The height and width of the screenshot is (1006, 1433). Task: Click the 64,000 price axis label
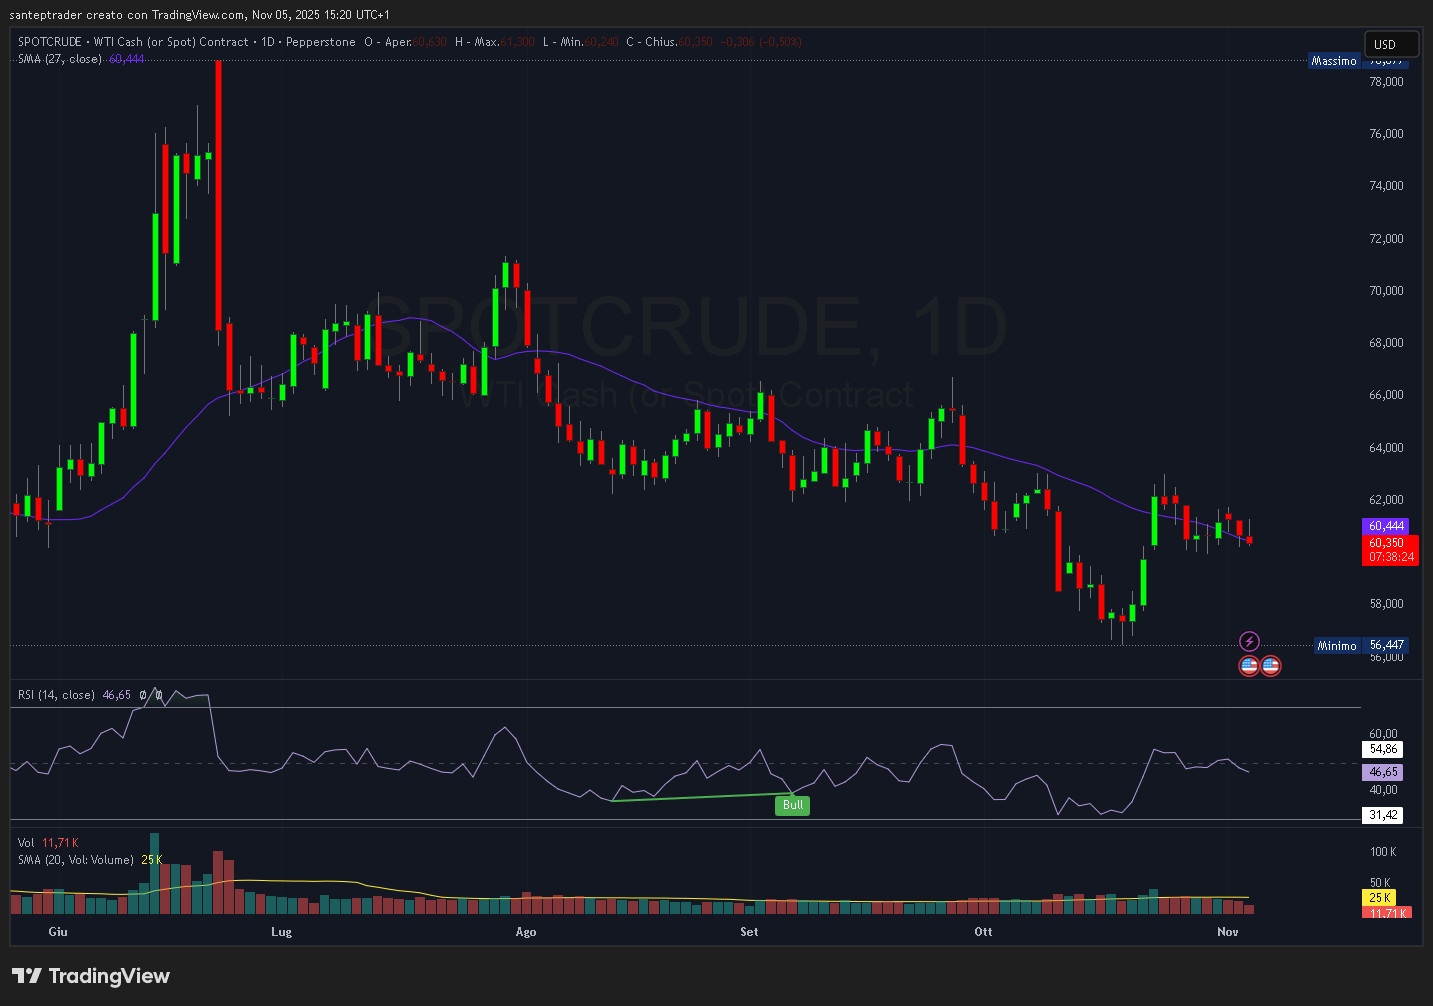click(x=1386, y=448)
